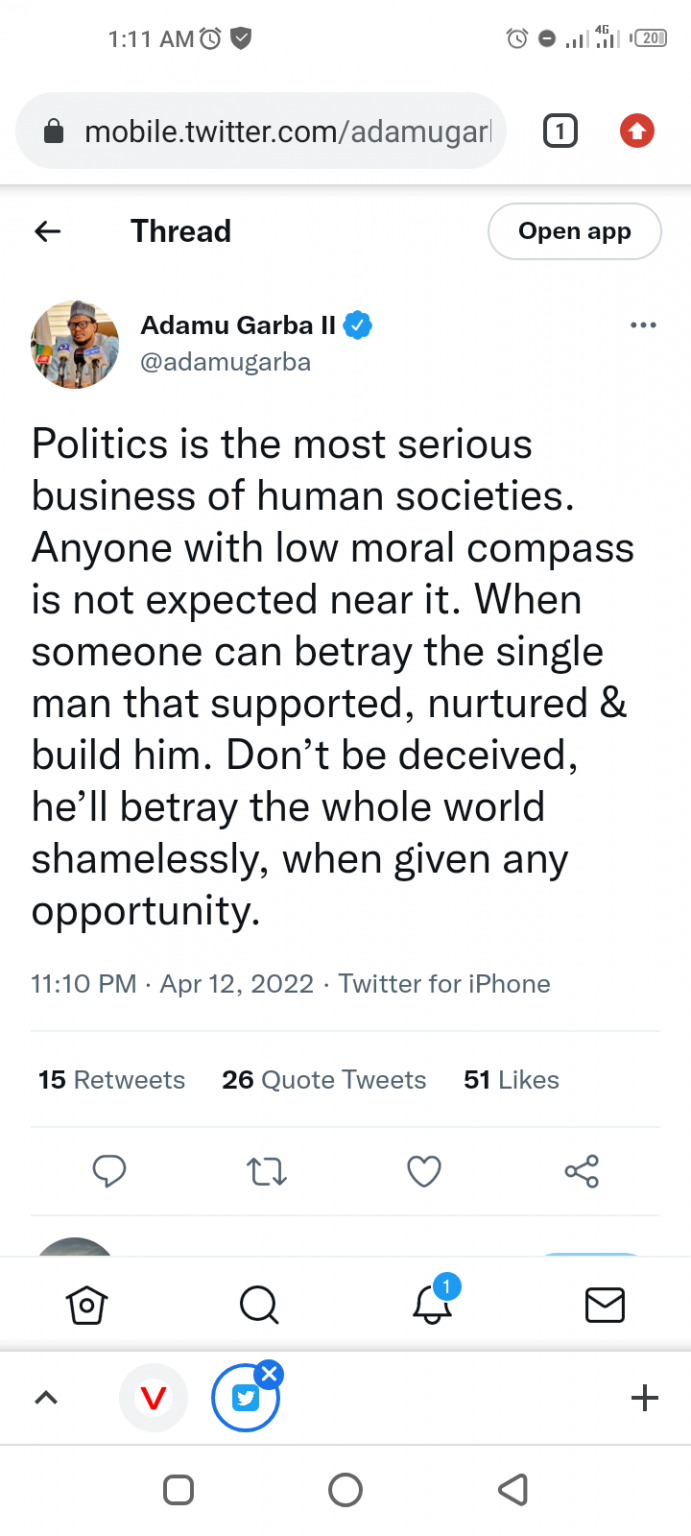Open direct messages envelope icon
The height and width of the screenshot is (1536, 691).
click(604, 1305)
